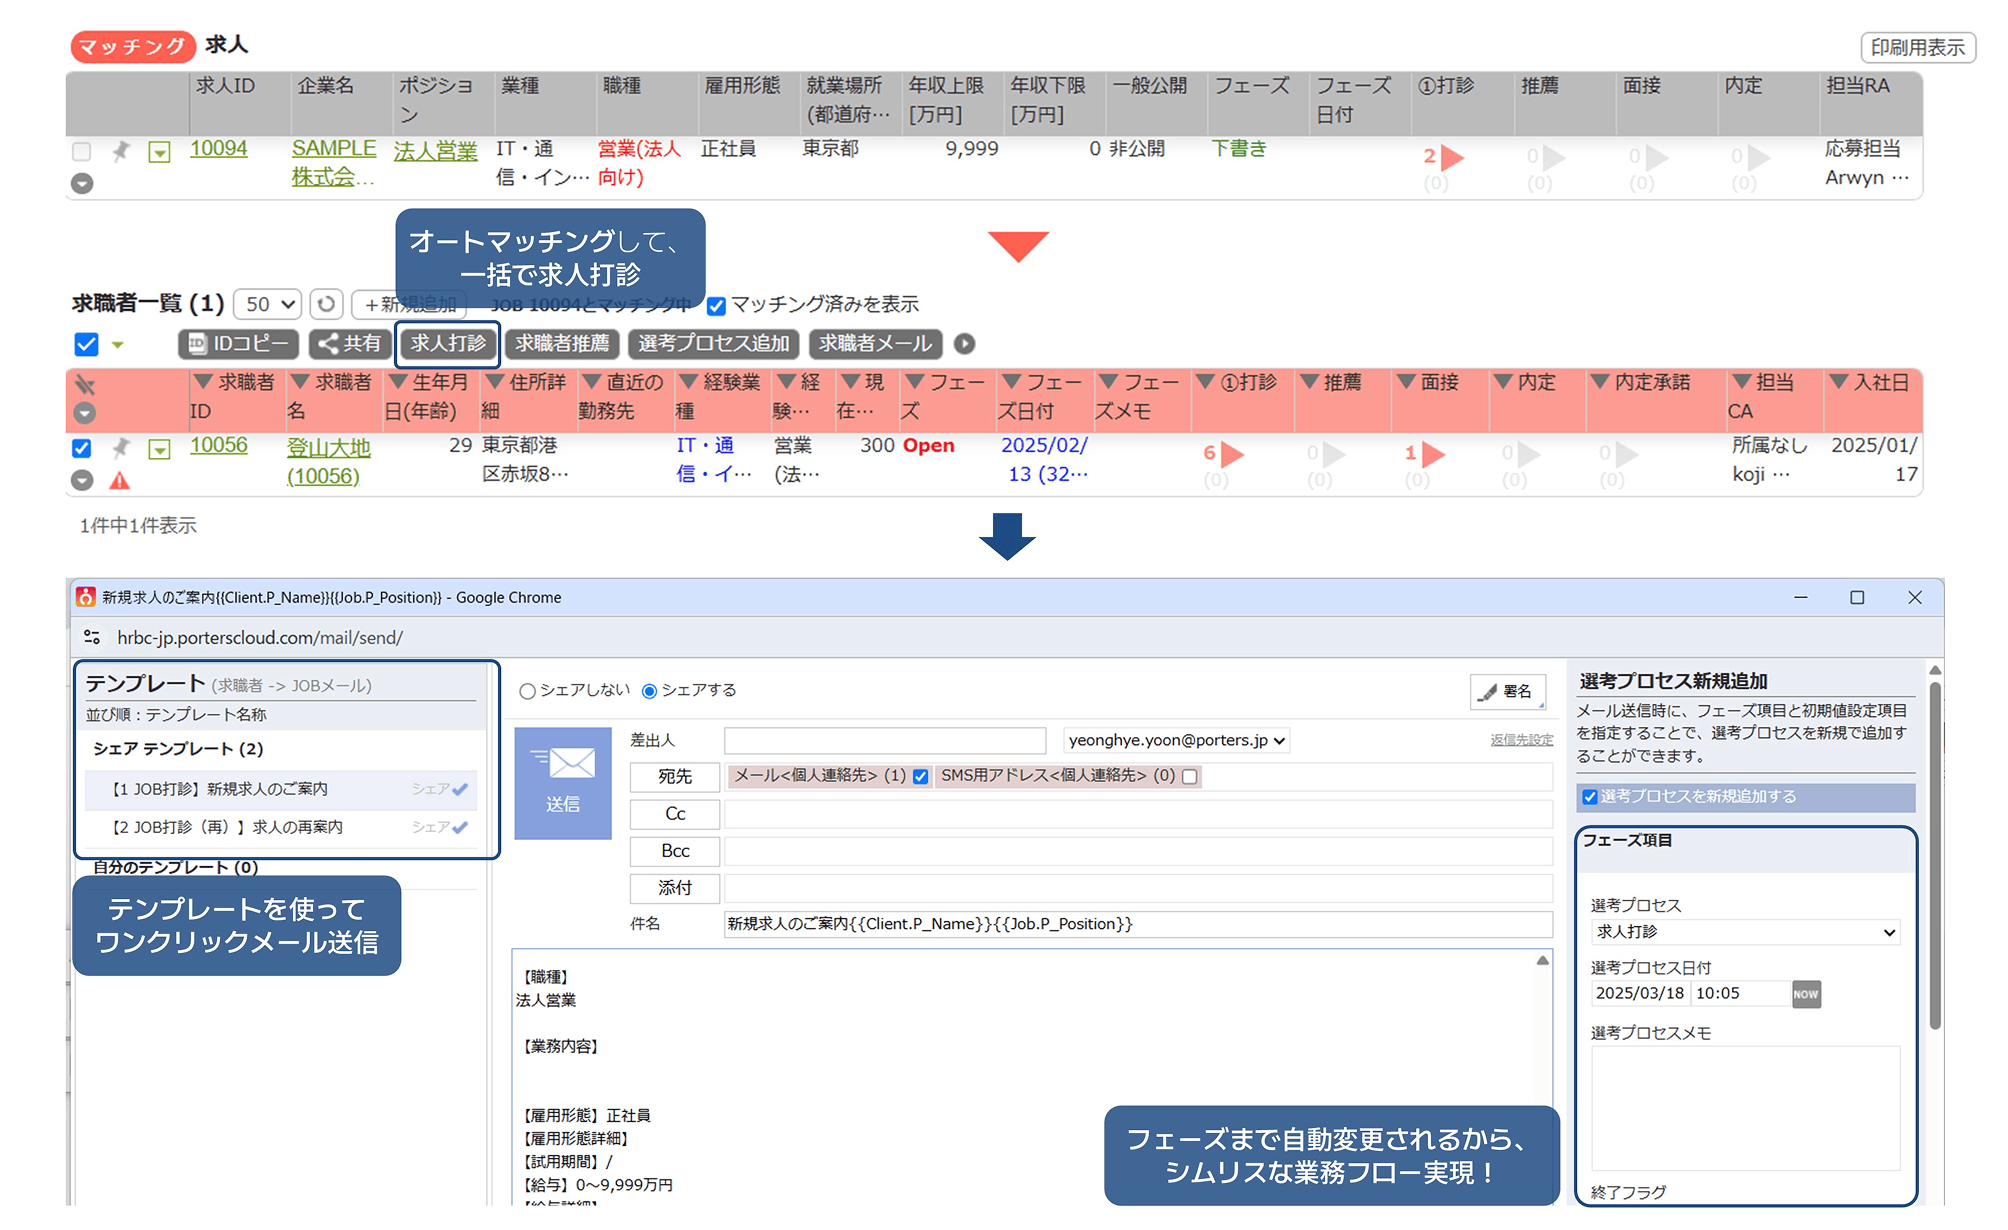This screenshot has width=2008, height=1230.
Task: Uncheck 選考プロセスを新規追加する checkbox
Action: (1589, 797)
